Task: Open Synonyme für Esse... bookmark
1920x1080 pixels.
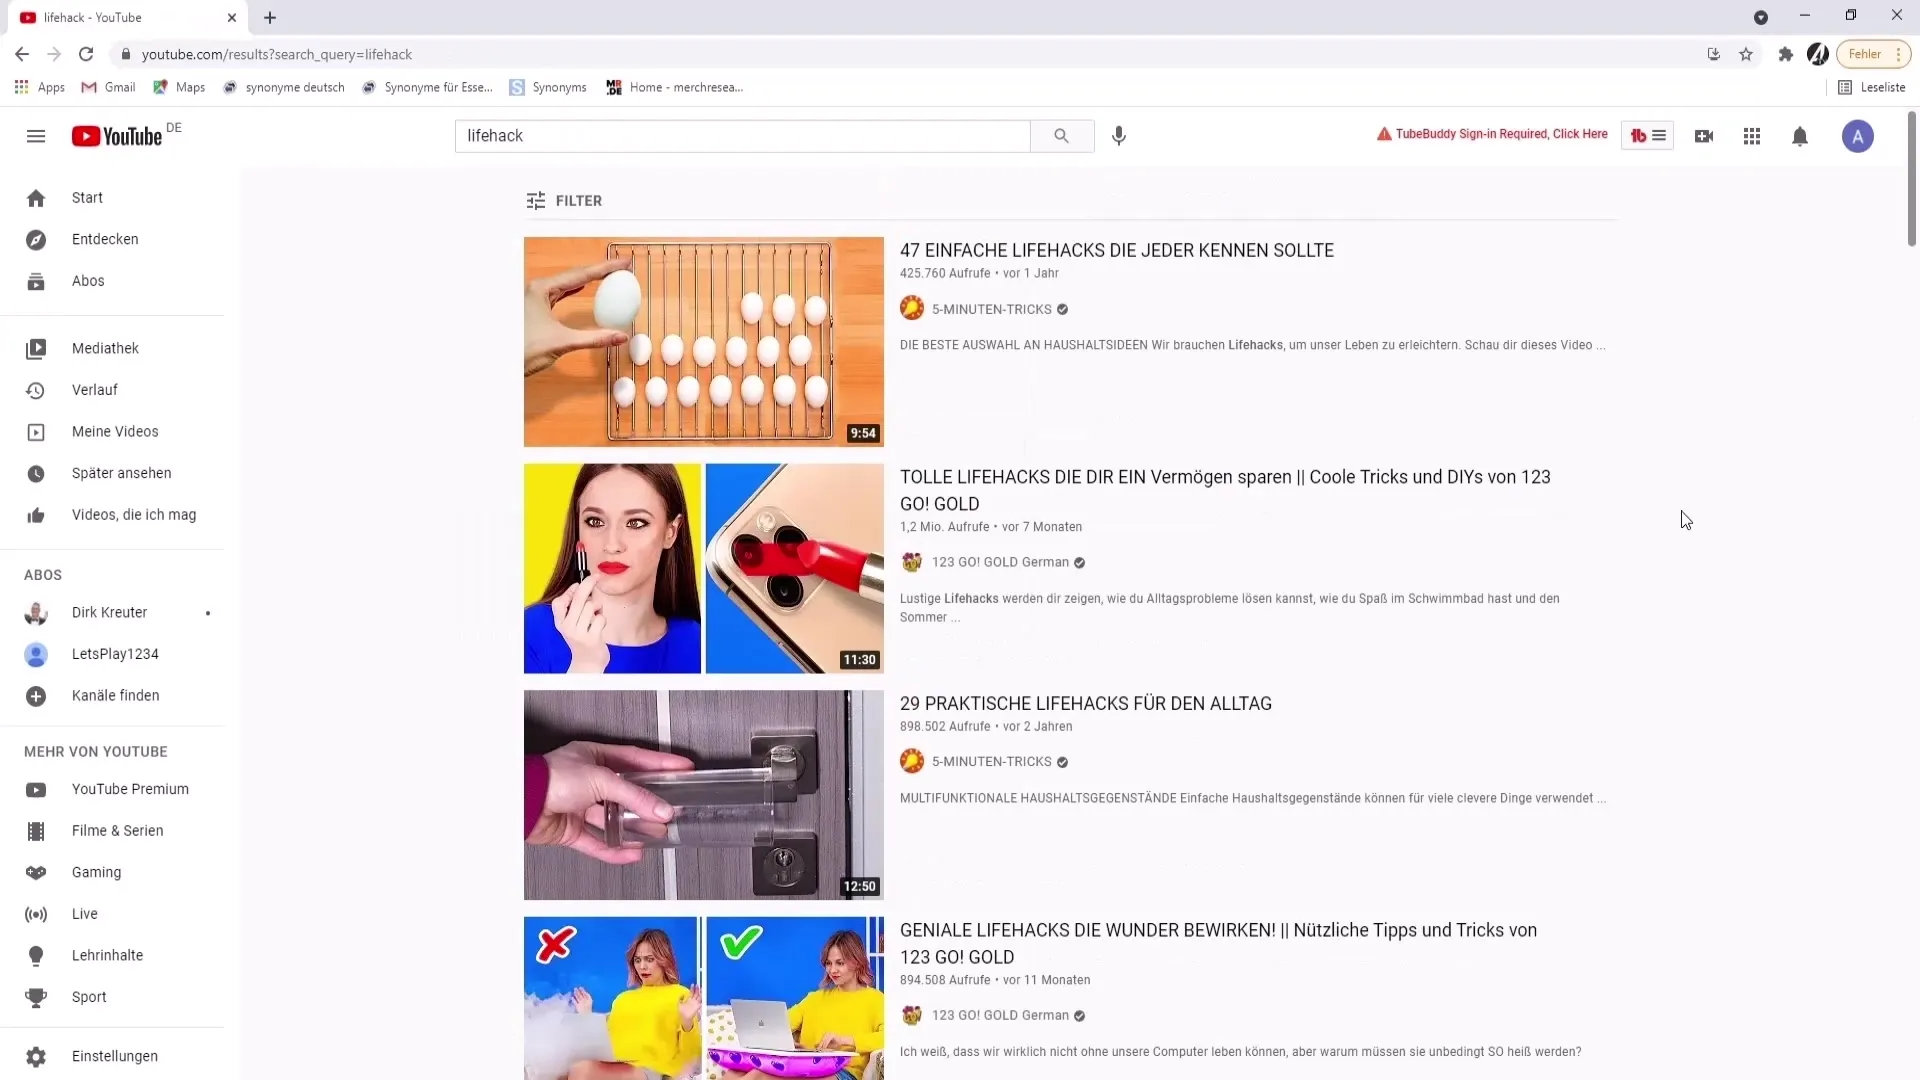Action: coord(427,88)
